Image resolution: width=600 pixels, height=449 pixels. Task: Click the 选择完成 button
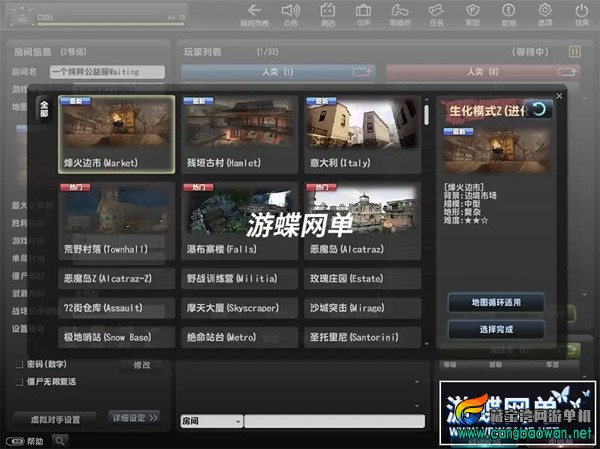pos(496,329)
